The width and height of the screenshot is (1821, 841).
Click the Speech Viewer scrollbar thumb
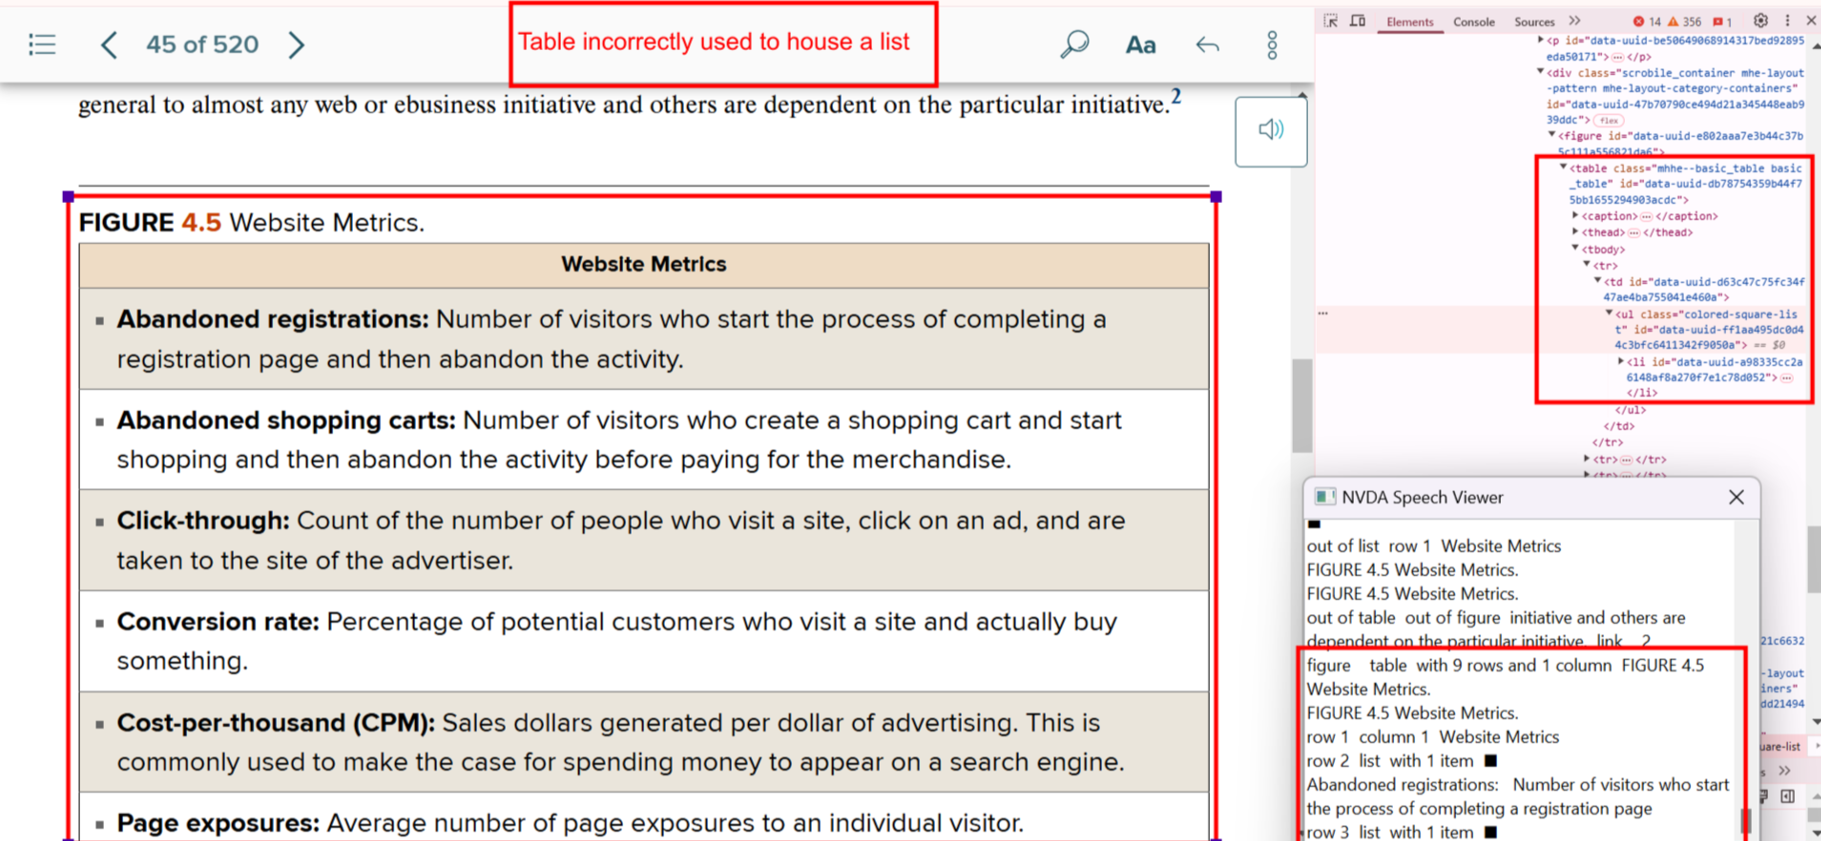coord(1748,822)
